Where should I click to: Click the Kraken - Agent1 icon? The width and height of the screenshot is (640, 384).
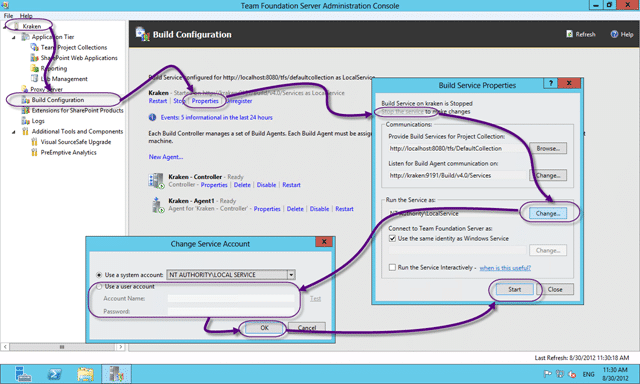coord(157,205)
